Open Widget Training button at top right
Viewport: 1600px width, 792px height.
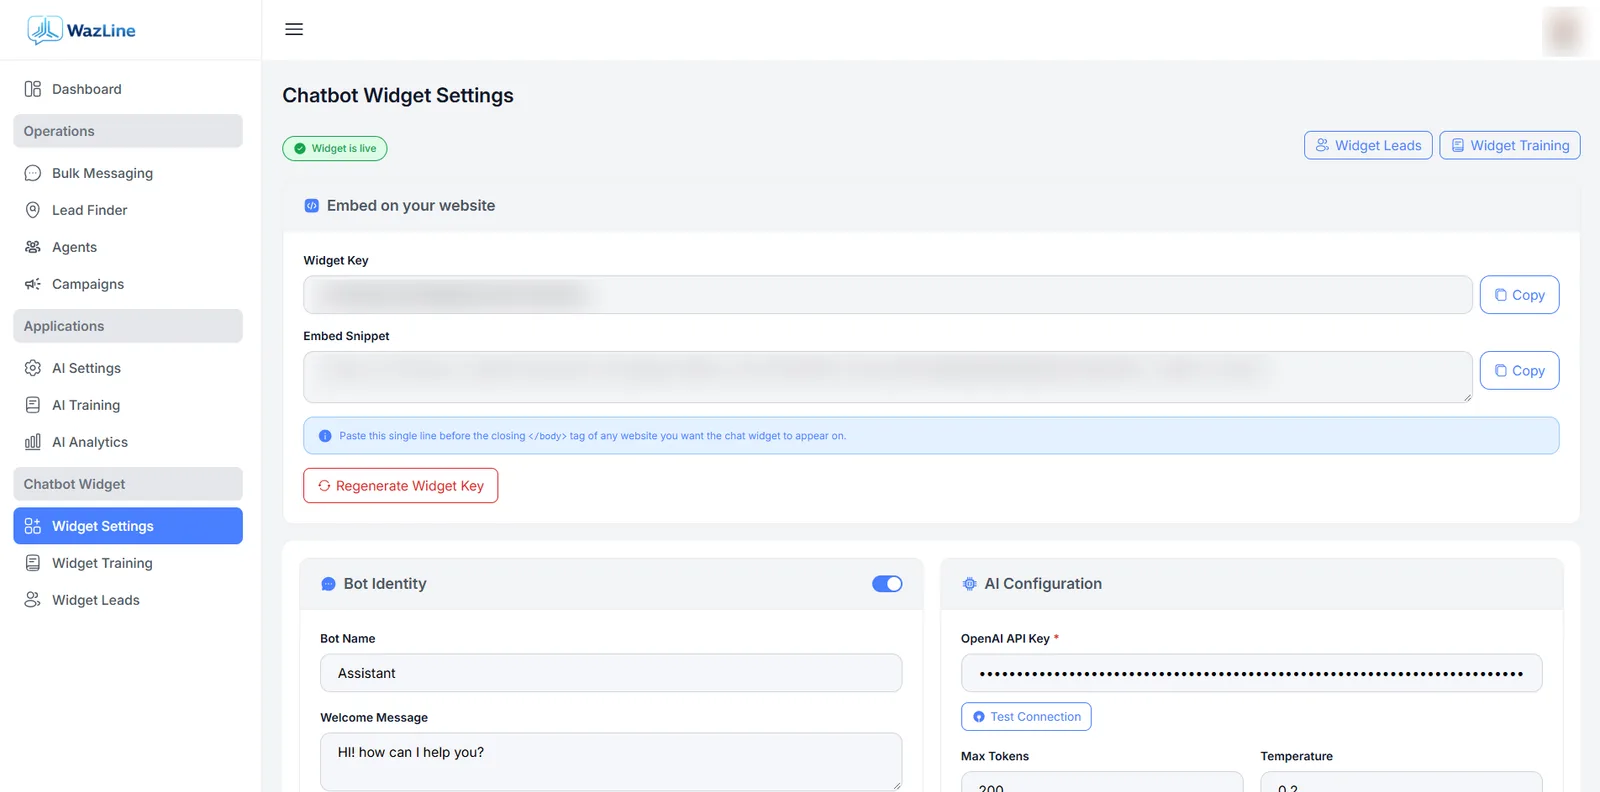point(1510,145)
